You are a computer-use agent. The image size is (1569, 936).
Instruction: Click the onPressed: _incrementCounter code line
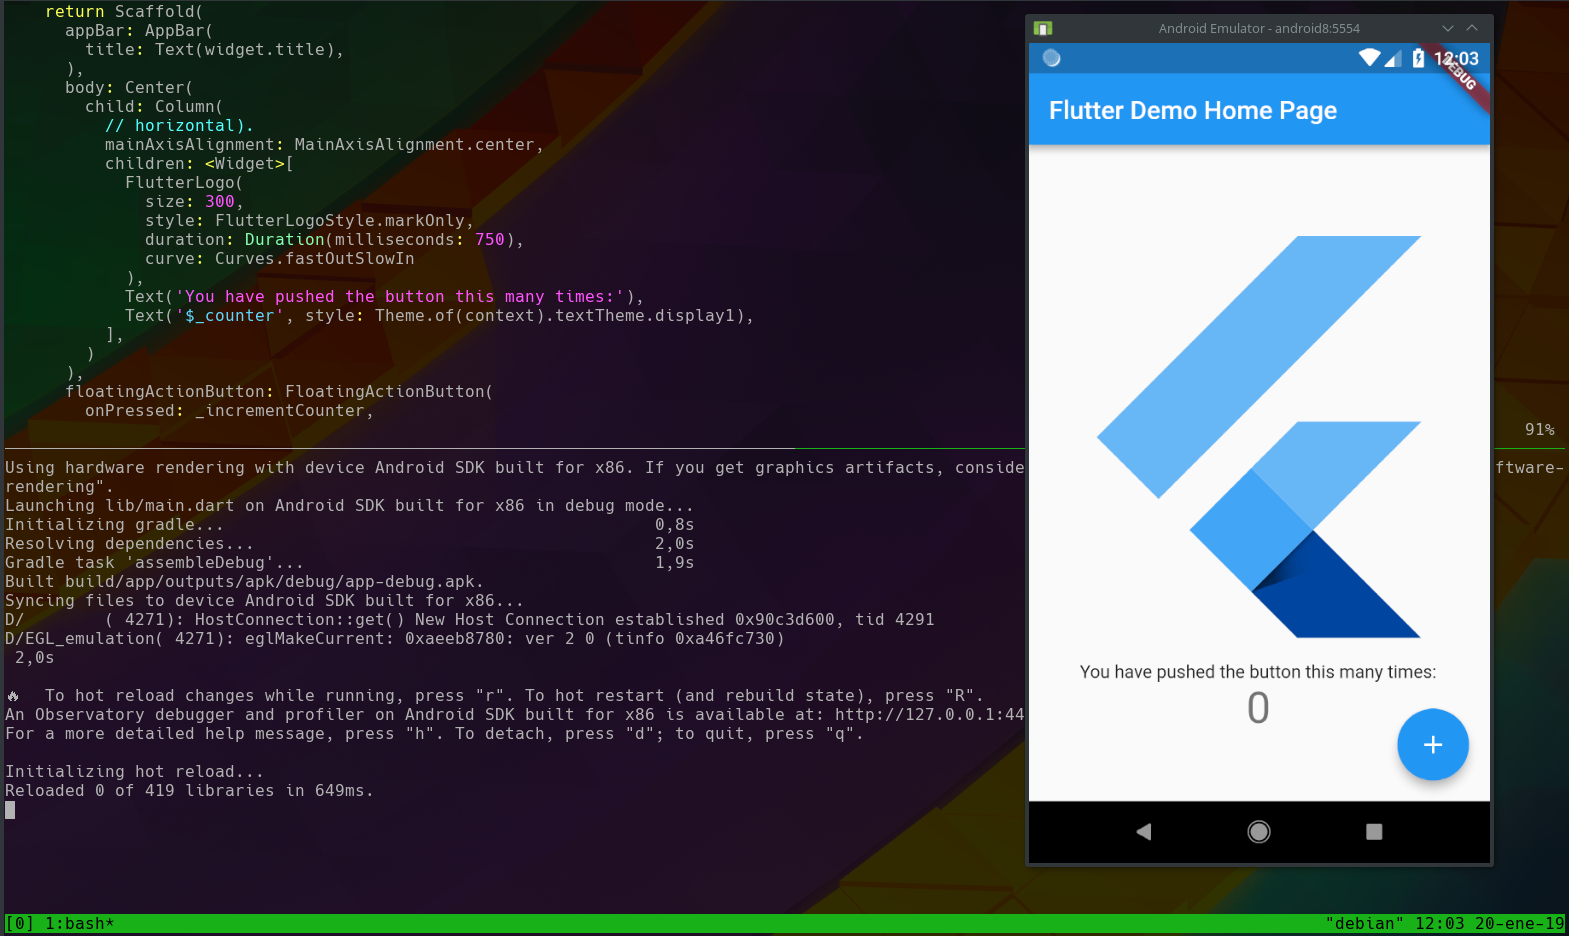click(228, 411)
